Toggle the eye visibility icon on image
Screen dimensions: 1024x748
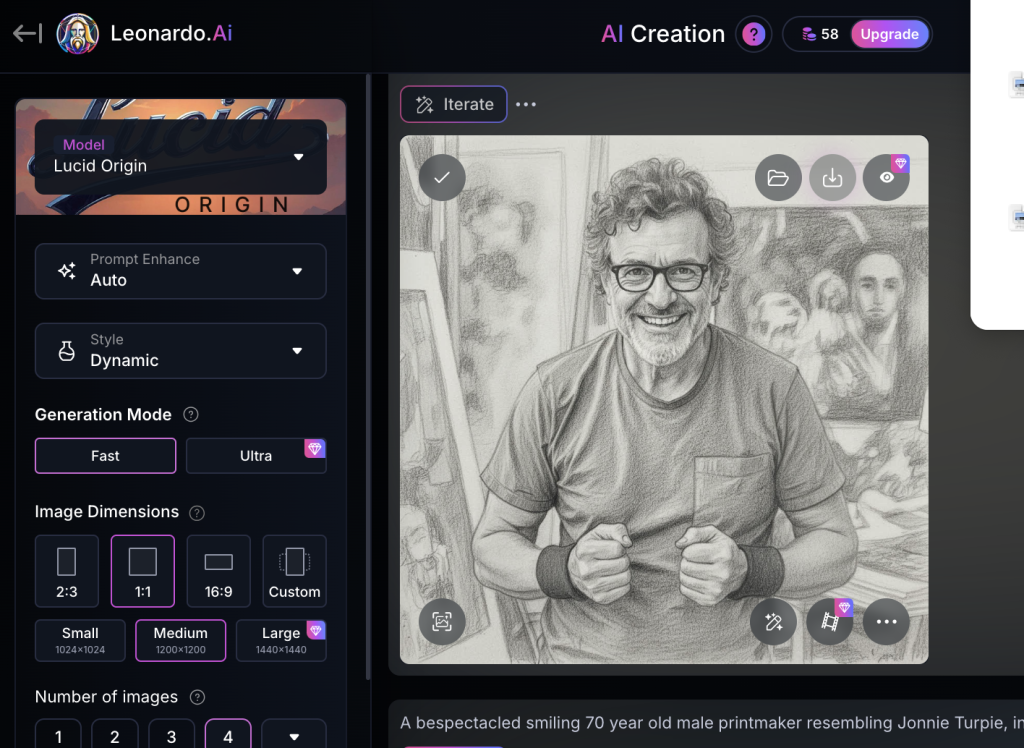tap(886, 178)
